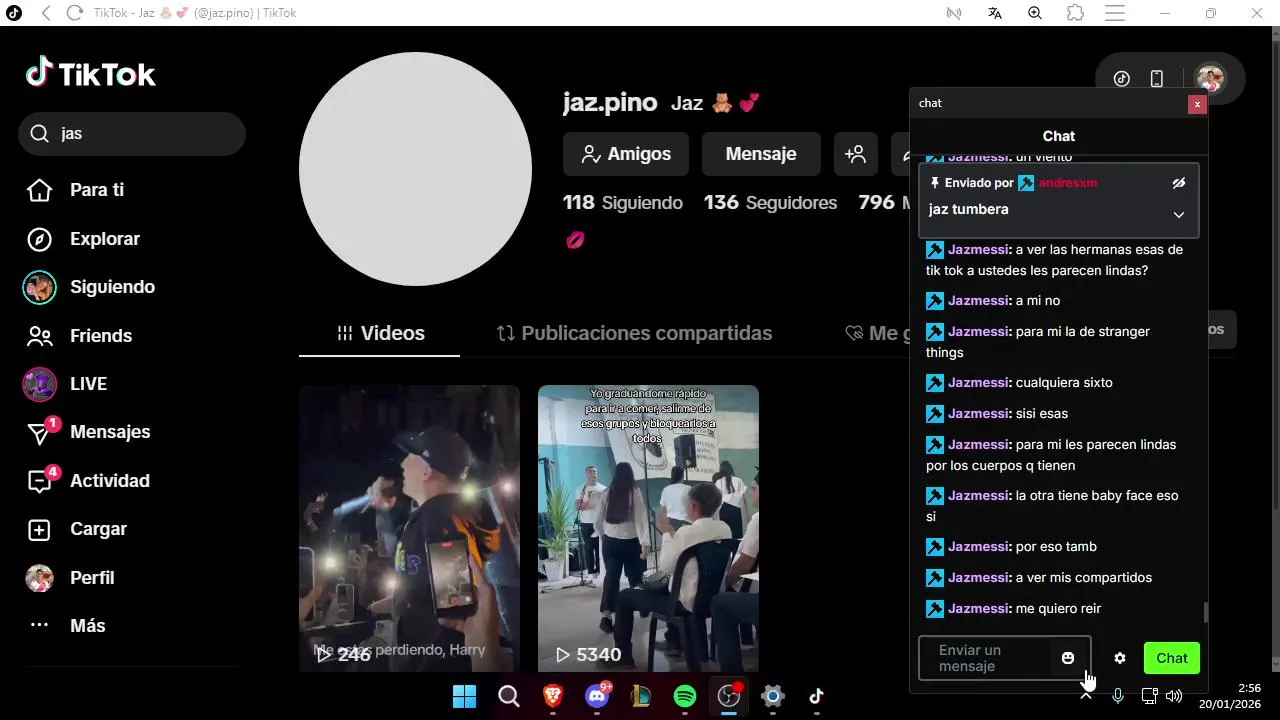Click chat message 'para mi la de stranger things'
The width and height of the screenshot is (1280, 720).
[1038, 342]
